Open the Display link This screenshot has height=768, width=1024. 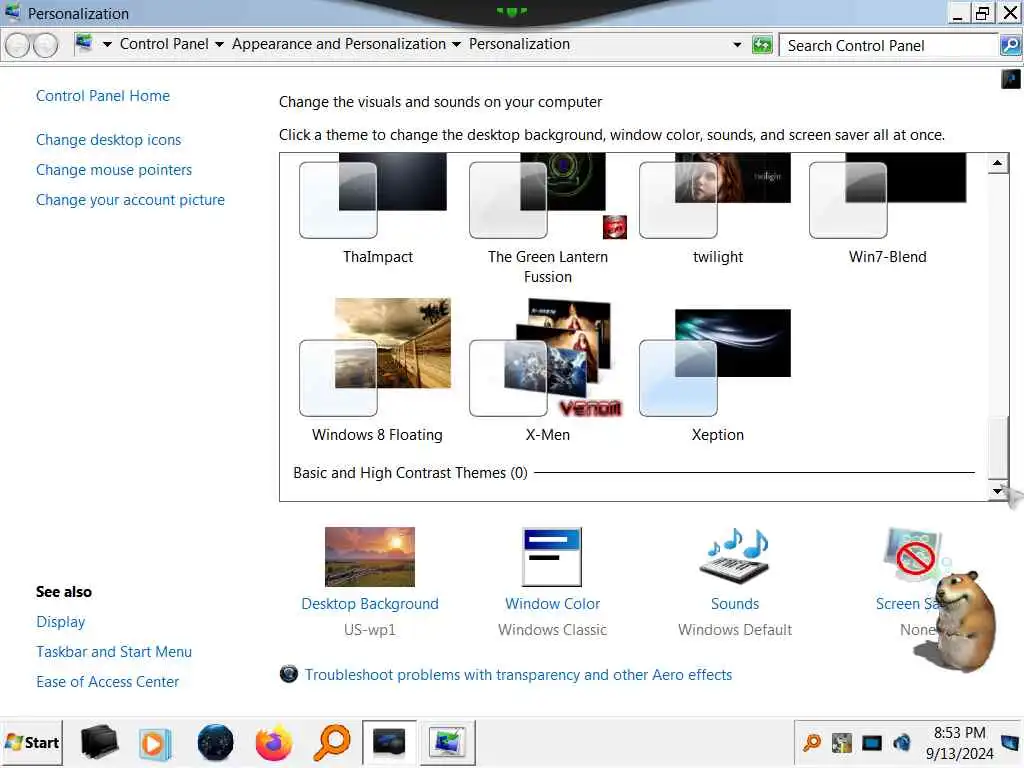pos(61,622)
